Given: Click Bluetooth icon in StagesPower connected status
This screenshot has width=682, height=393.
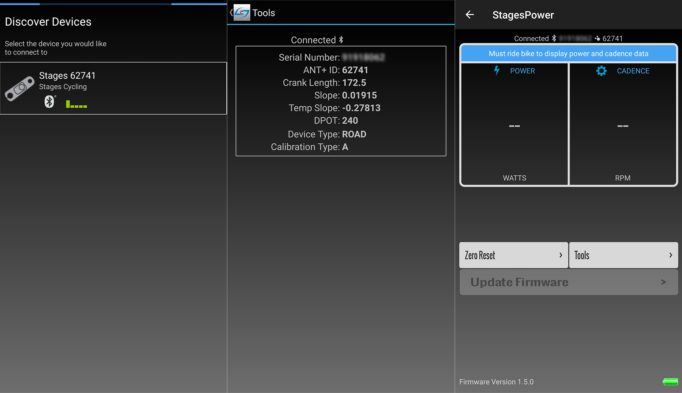Looking at the screenshot, I should pos(554,38).
